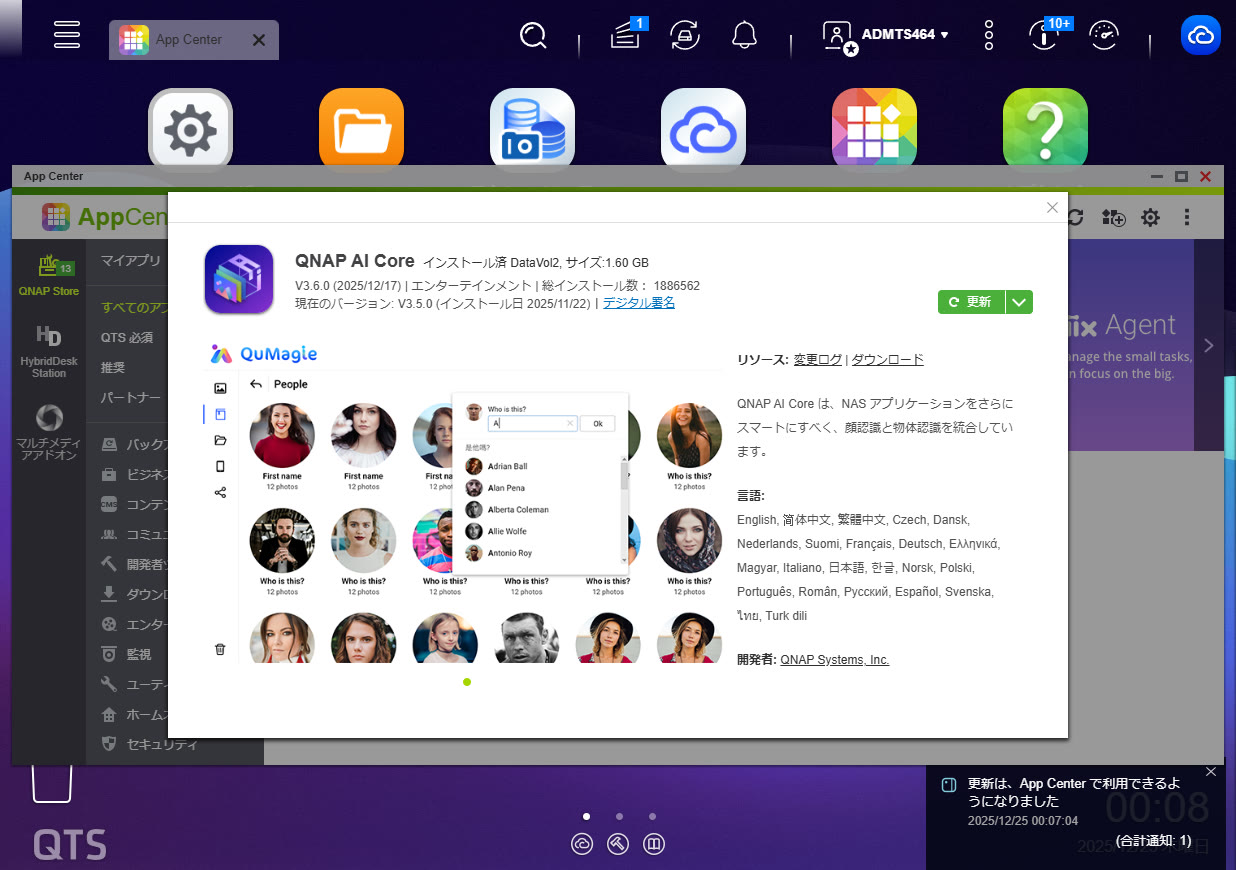The width and height of the screenshot is (1236, 870).
Task: Open the Help Center question mark icon
Action: 1045,130
